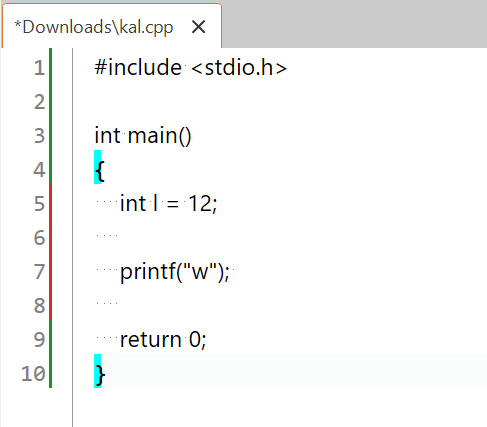Click on '<stdio.h>' header name
The width and height of the screenshot is (487, 427).
(x=239, y=67)
